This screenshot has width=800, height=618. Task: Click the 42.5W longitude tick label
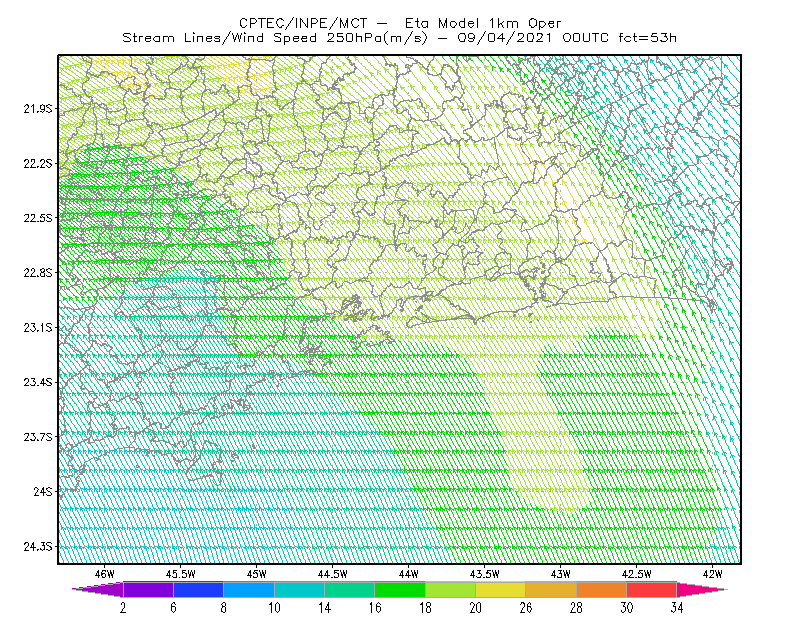pos(636,574)
